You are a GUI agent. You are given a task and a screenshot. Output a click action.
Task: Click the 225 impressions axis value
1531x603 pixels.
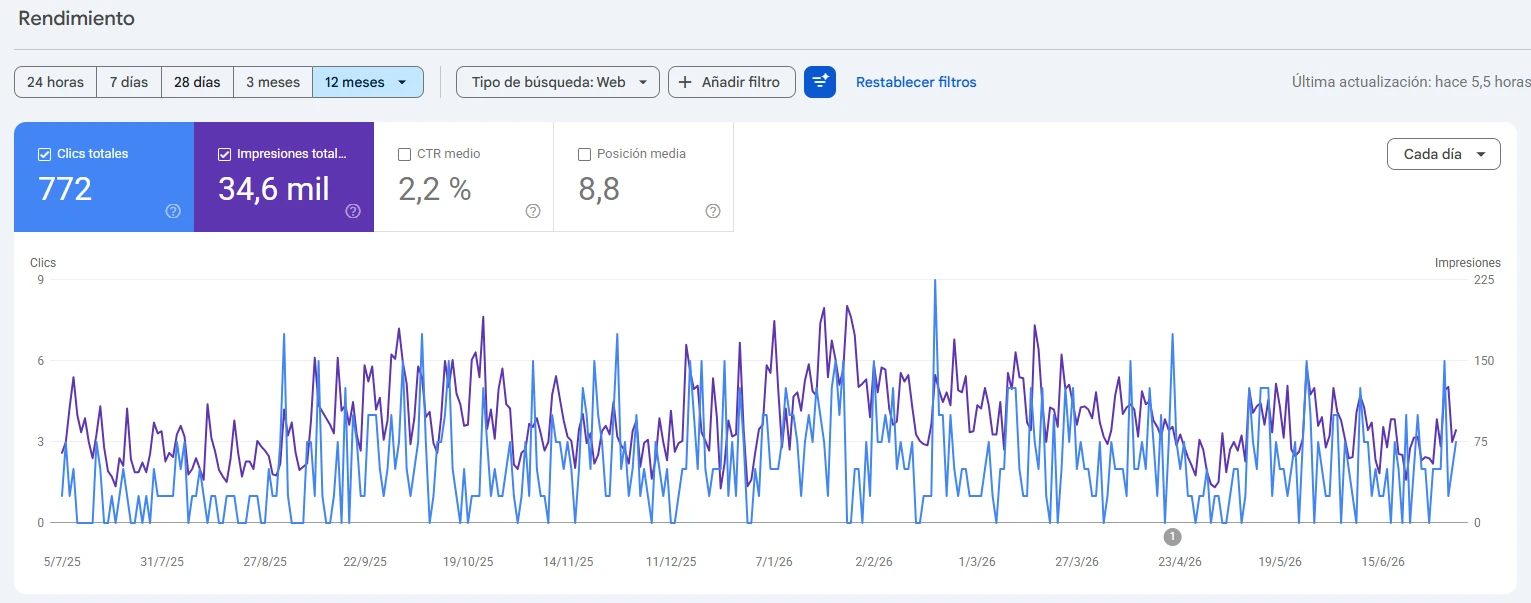1484,280
